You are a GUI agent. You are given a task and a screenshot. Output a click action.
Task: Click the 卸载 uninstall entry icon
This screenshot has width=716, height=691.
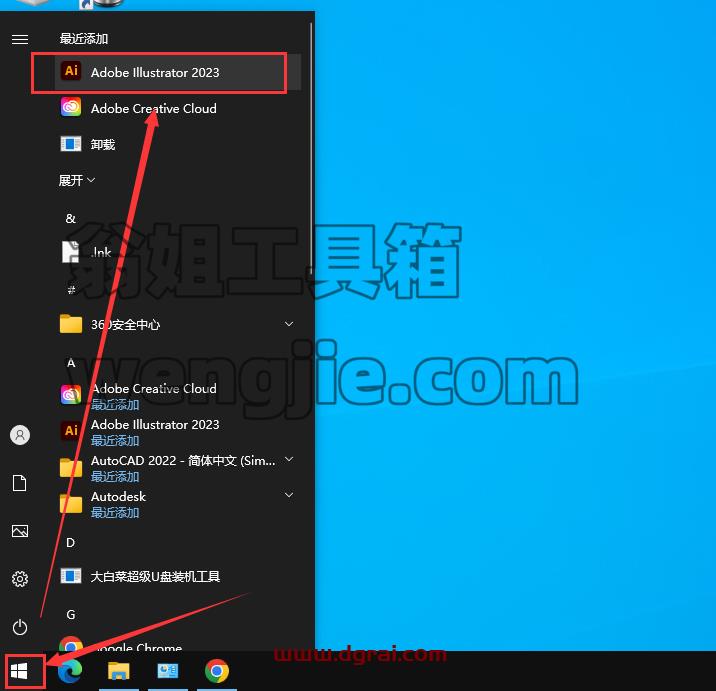point(71,144)
